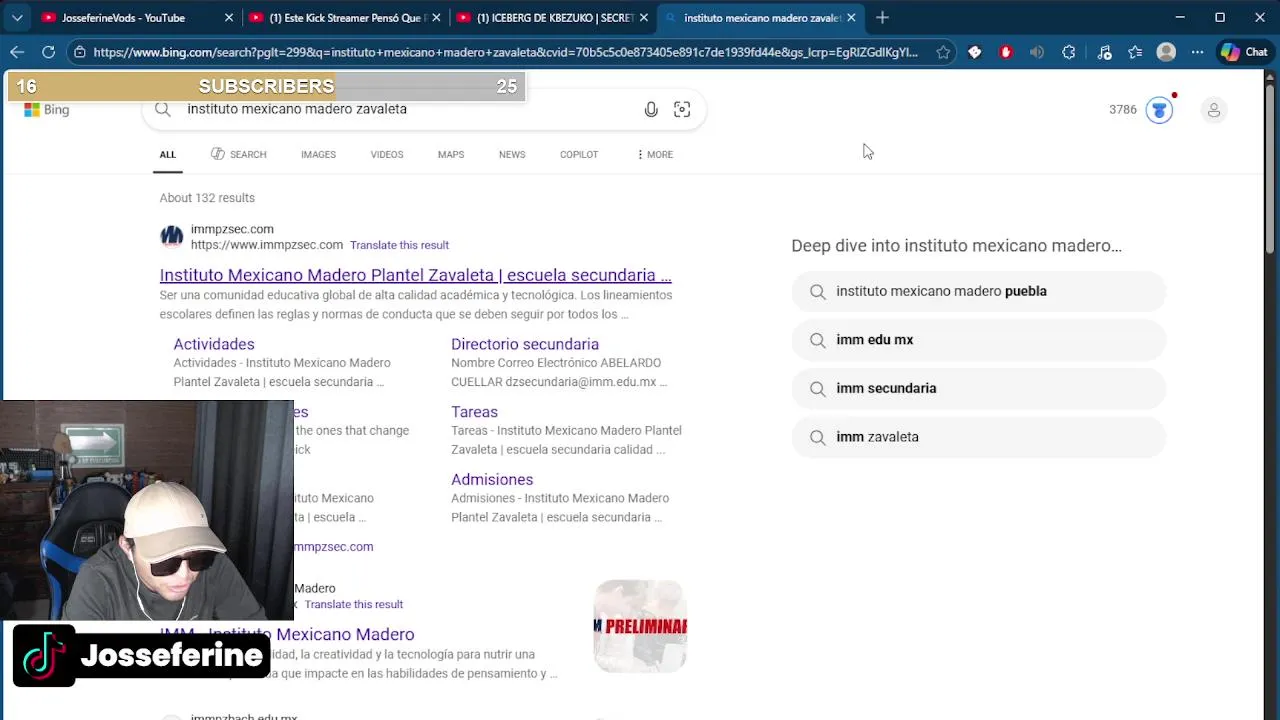Open the site info icon in address bar
This screenshot has width=1280, height=720.
79,52
